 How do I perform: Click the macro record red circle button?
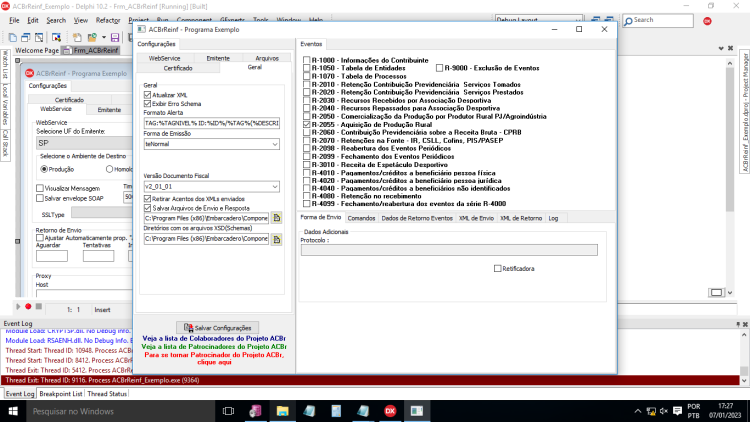tap(28, 307)
